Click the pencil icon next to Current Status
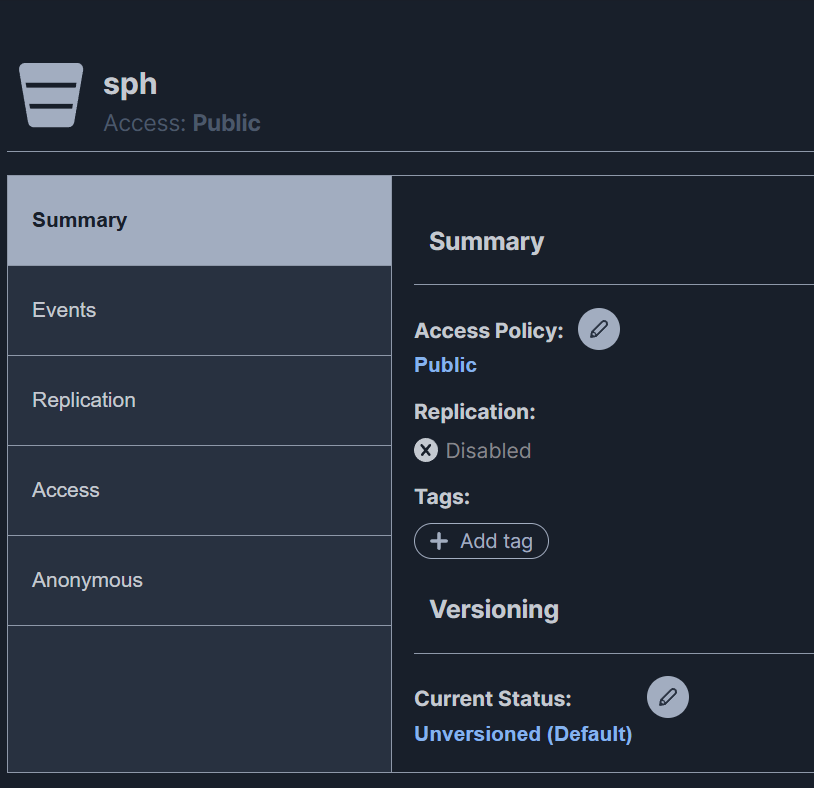This screenshot has height=788, width=814. [x=668, y=697]
